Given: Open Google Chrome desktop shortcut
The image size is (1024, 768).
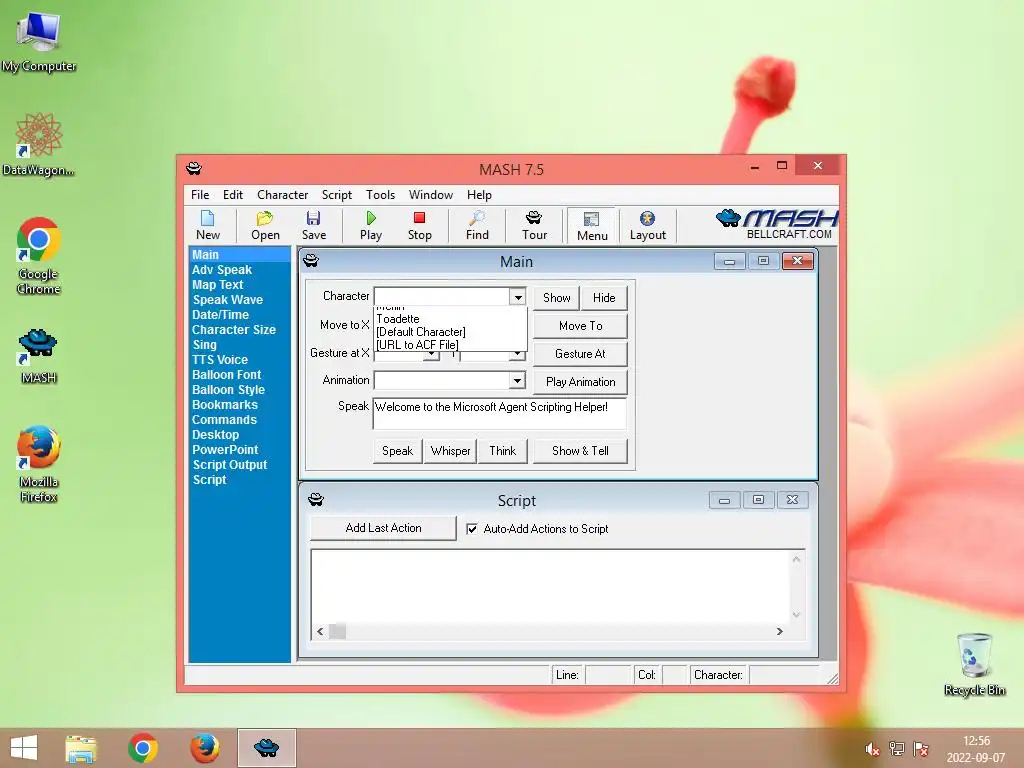Looking at the screenshot, I should tap(39, 256).
